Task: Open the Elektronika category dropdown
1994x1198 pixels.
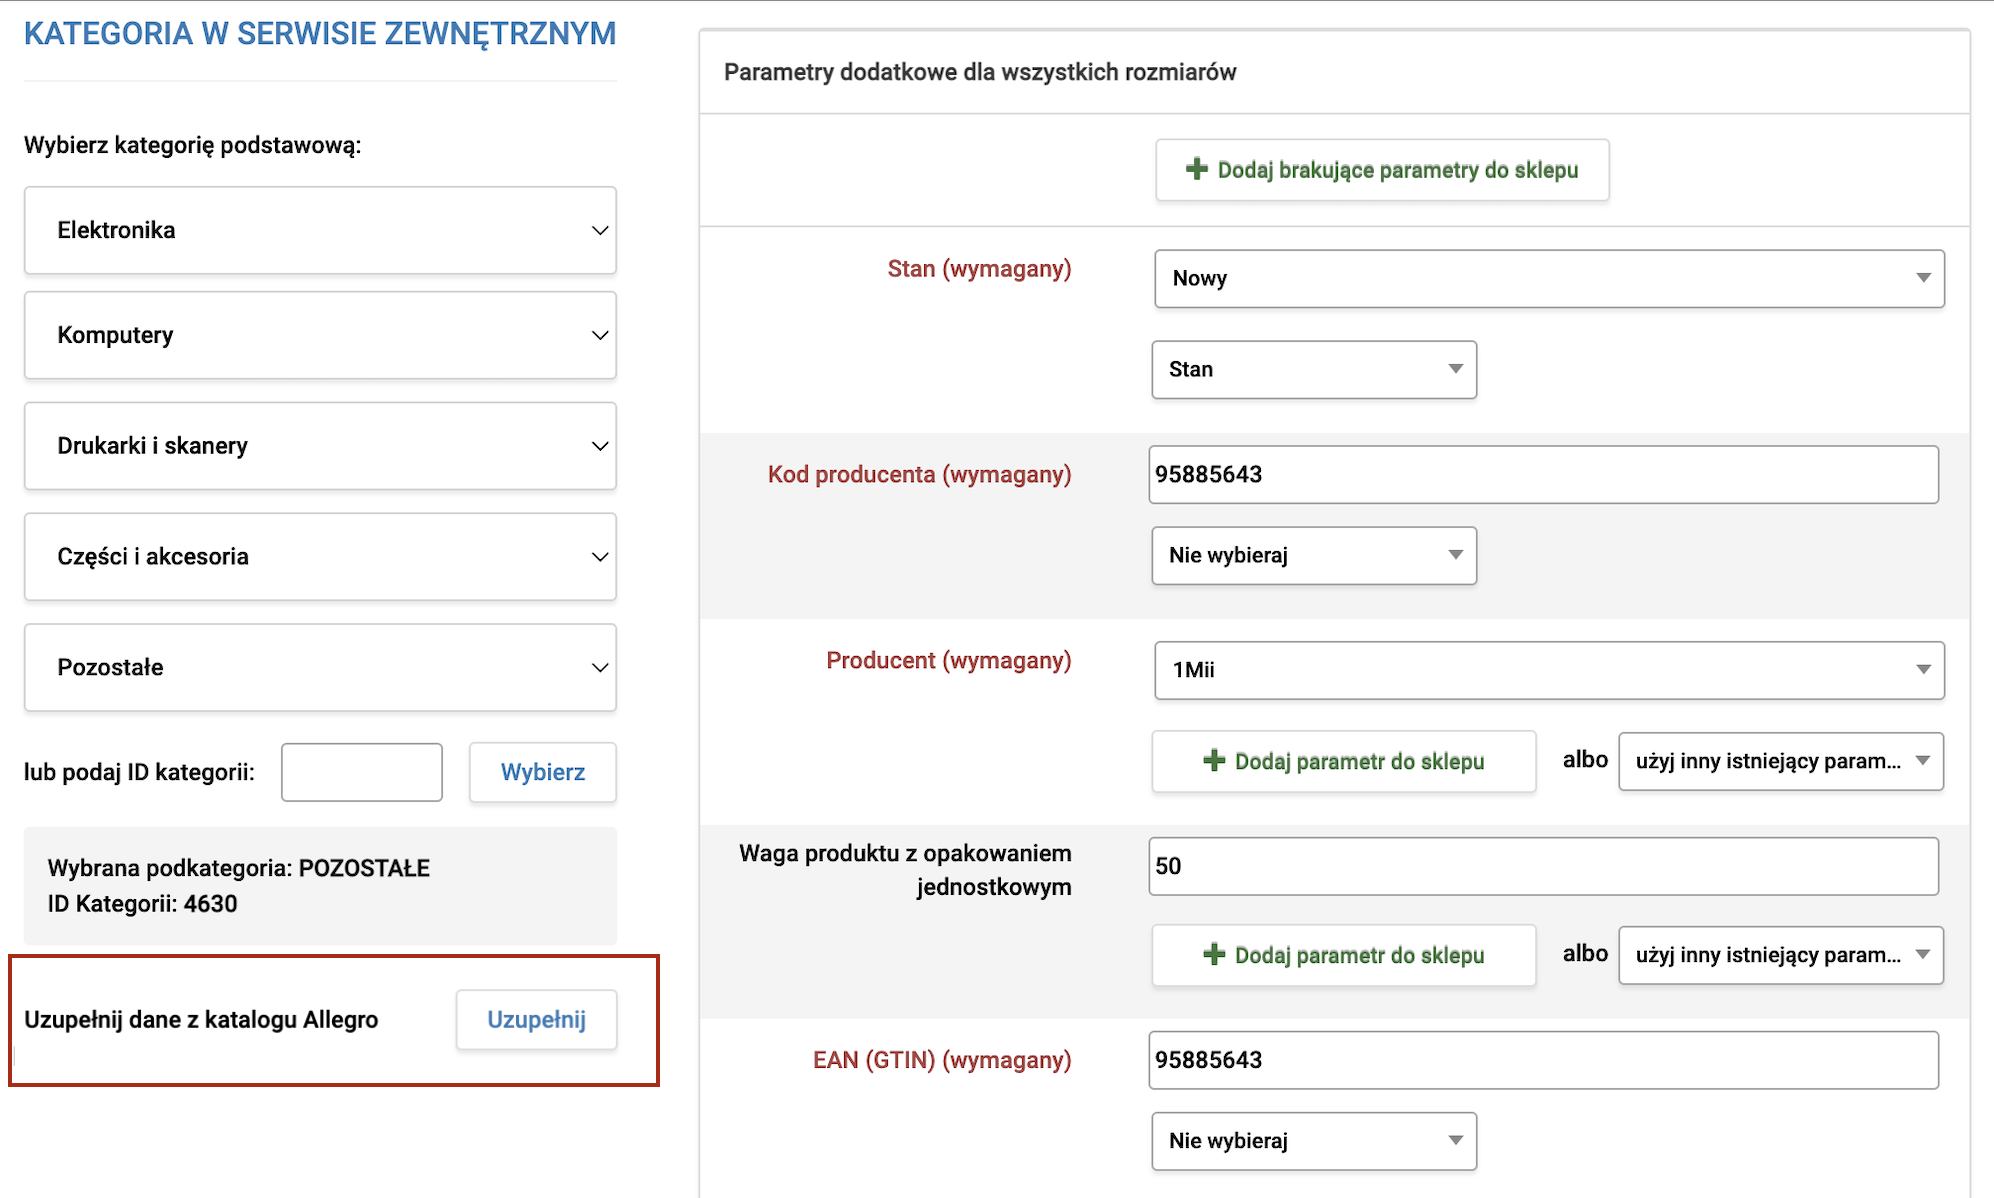Action: (320, 230)
